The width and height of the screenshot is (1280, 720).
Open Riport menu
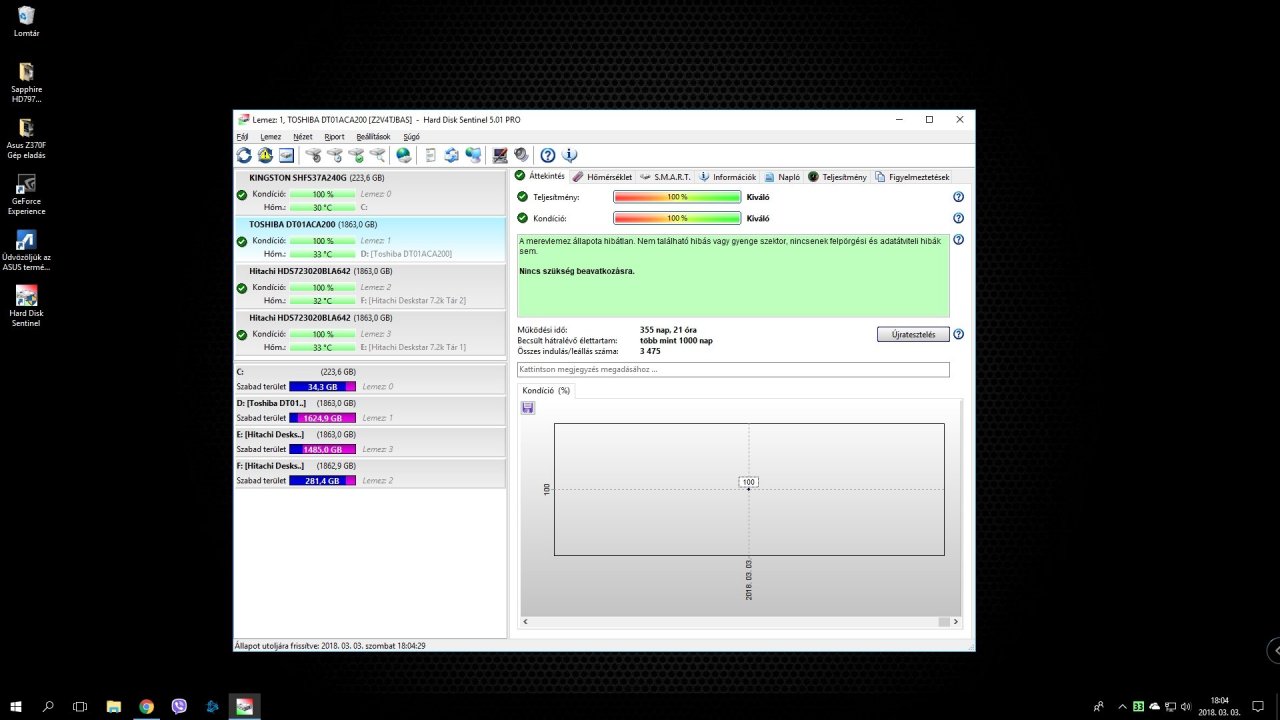click(x=334, y=136)
